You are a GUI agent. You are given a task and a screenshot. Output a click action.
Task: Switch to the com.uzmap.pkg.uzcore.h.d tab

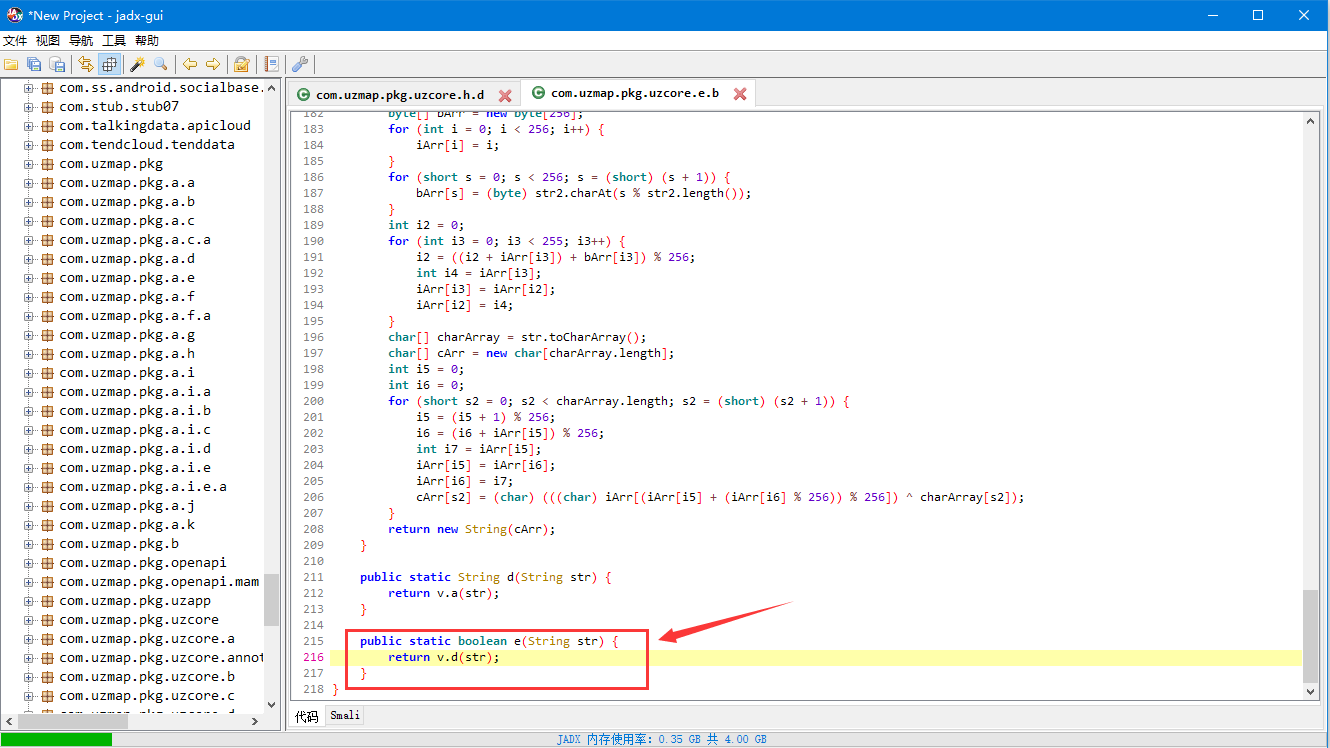399,95
